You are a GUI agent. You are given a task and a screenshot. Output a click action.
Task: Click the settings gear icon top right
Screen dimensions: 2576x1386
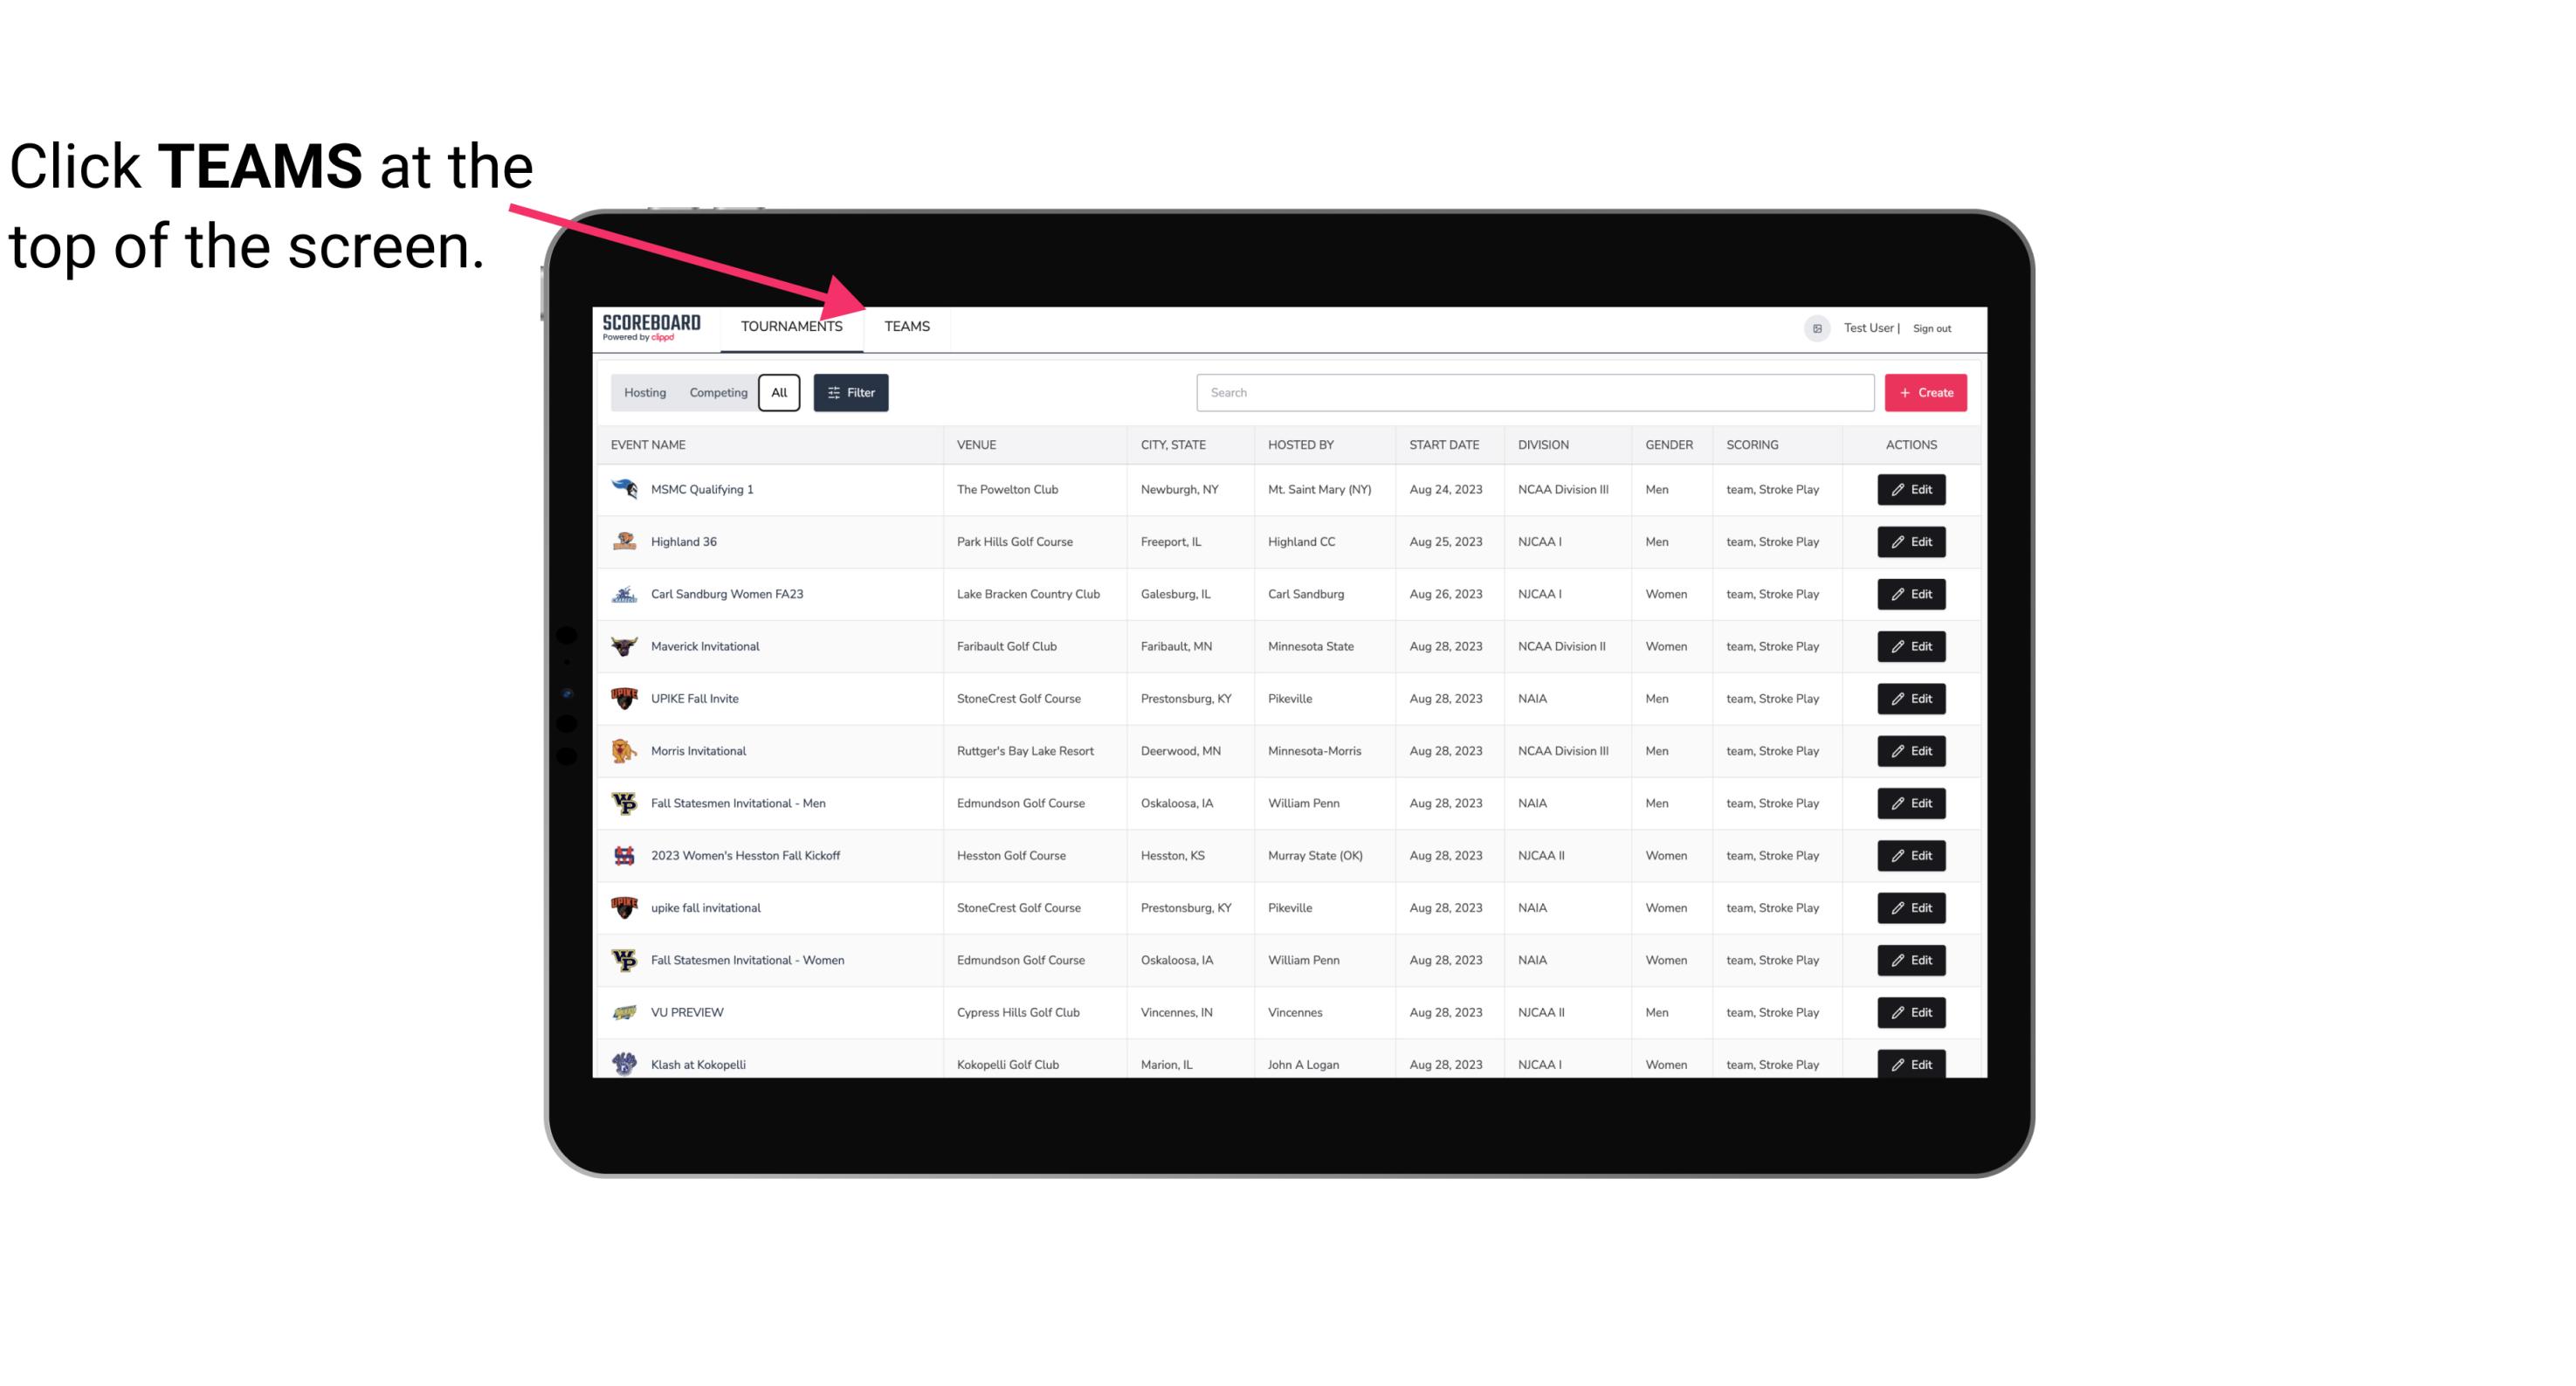coord(1815,326)
